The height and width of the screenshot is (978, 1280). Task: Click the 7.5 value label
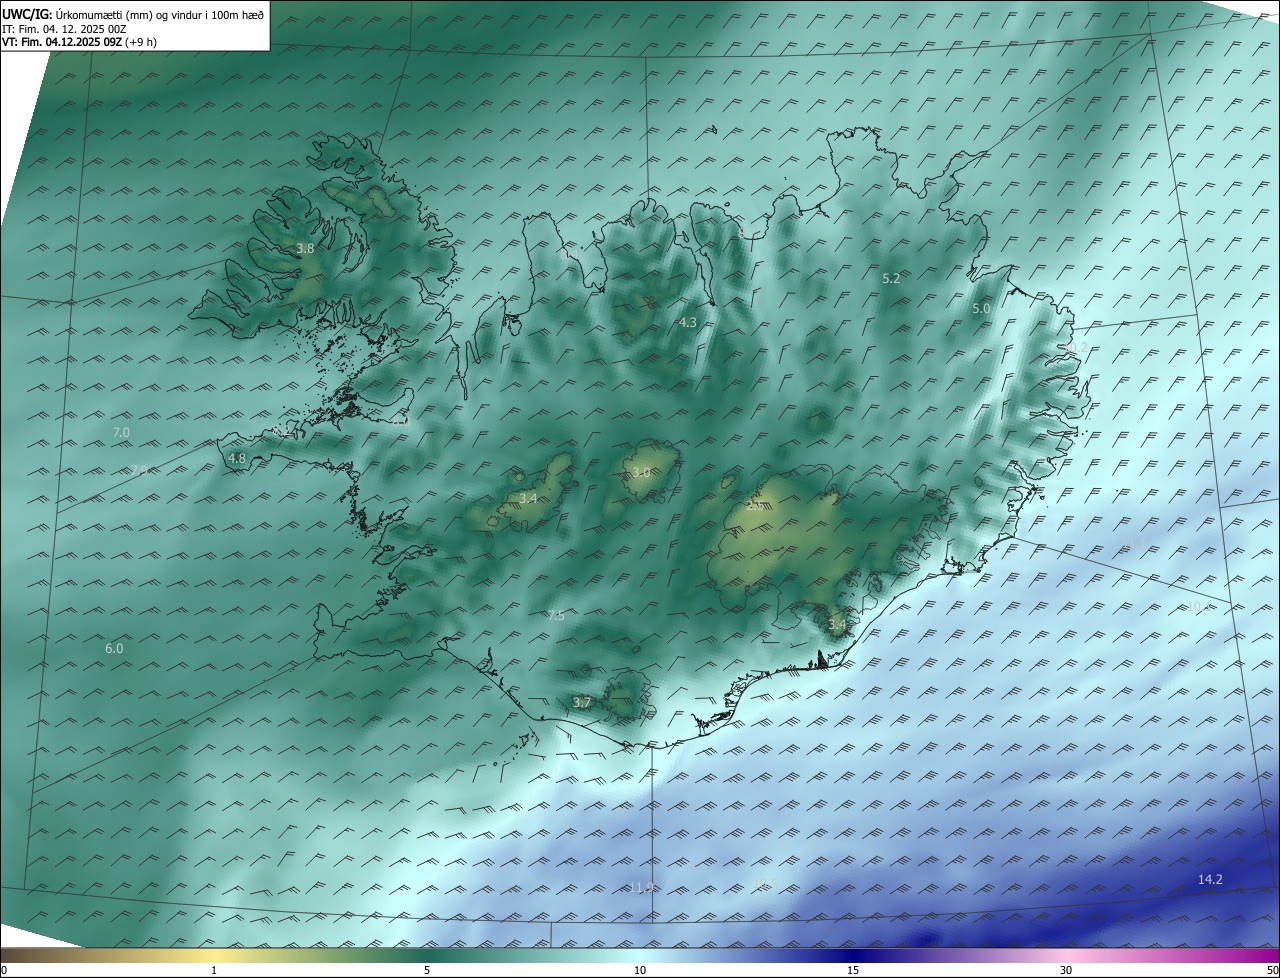pos(556,615)
